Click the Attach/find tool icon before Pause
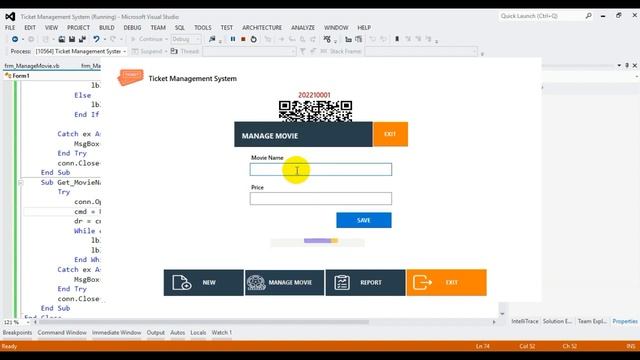This screenshot has height=360, width=640. (x=212, y=39)
